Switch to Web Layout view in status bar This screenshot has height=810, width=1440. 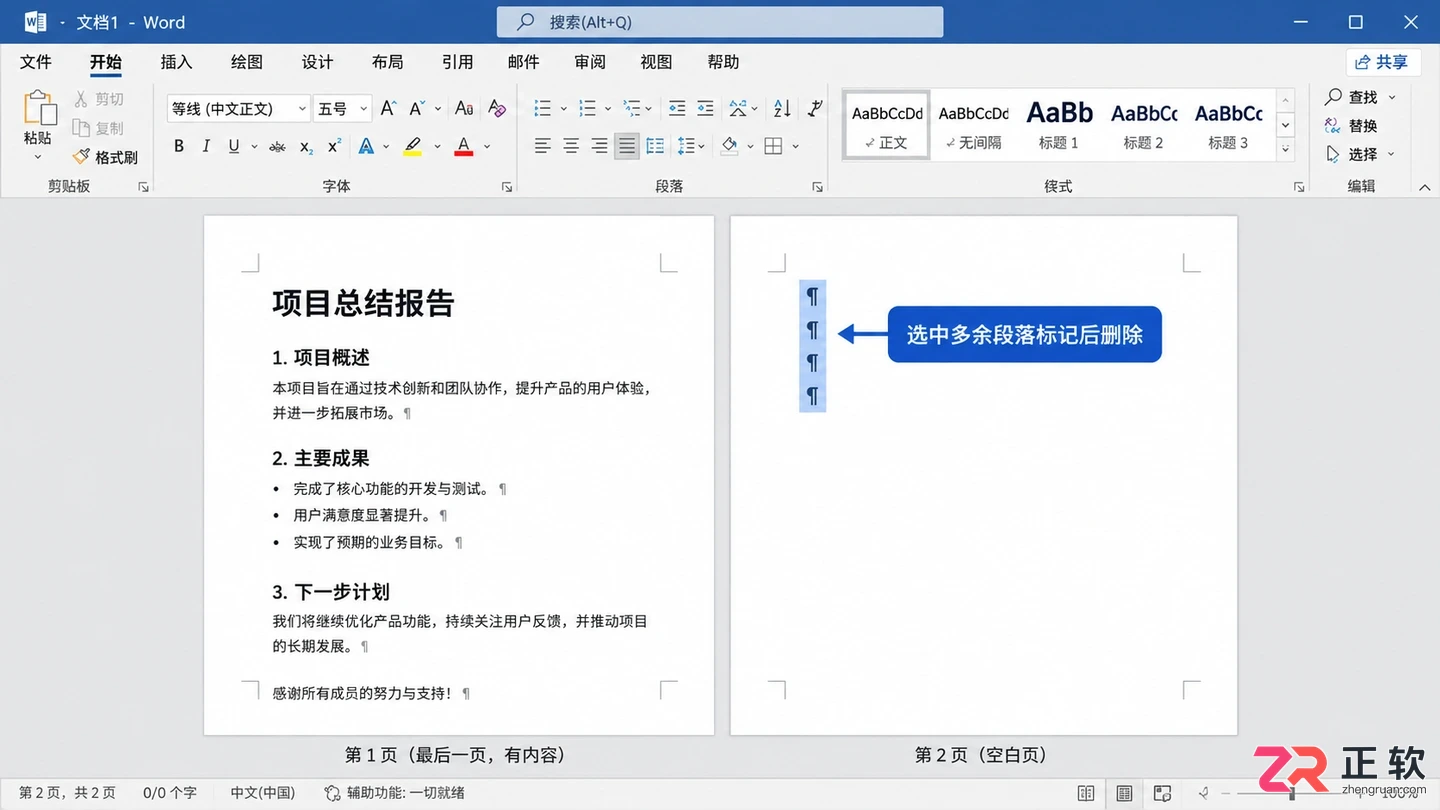(x=1162, y=793)
